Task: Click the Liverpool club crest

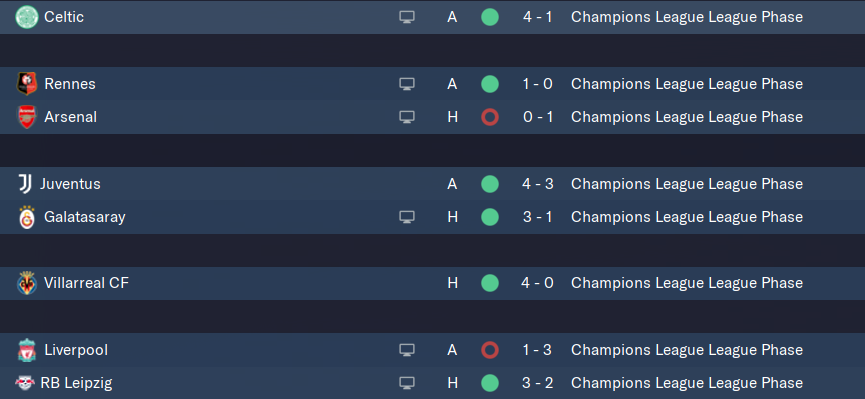Action: [x=26, y=350]
